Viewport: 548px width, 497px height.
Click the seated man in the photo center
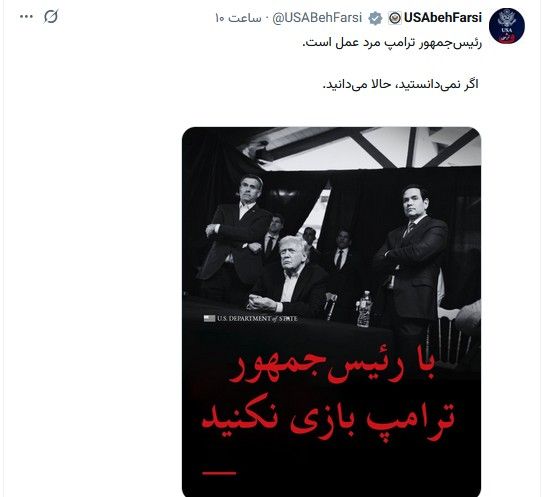coord(288,274)
